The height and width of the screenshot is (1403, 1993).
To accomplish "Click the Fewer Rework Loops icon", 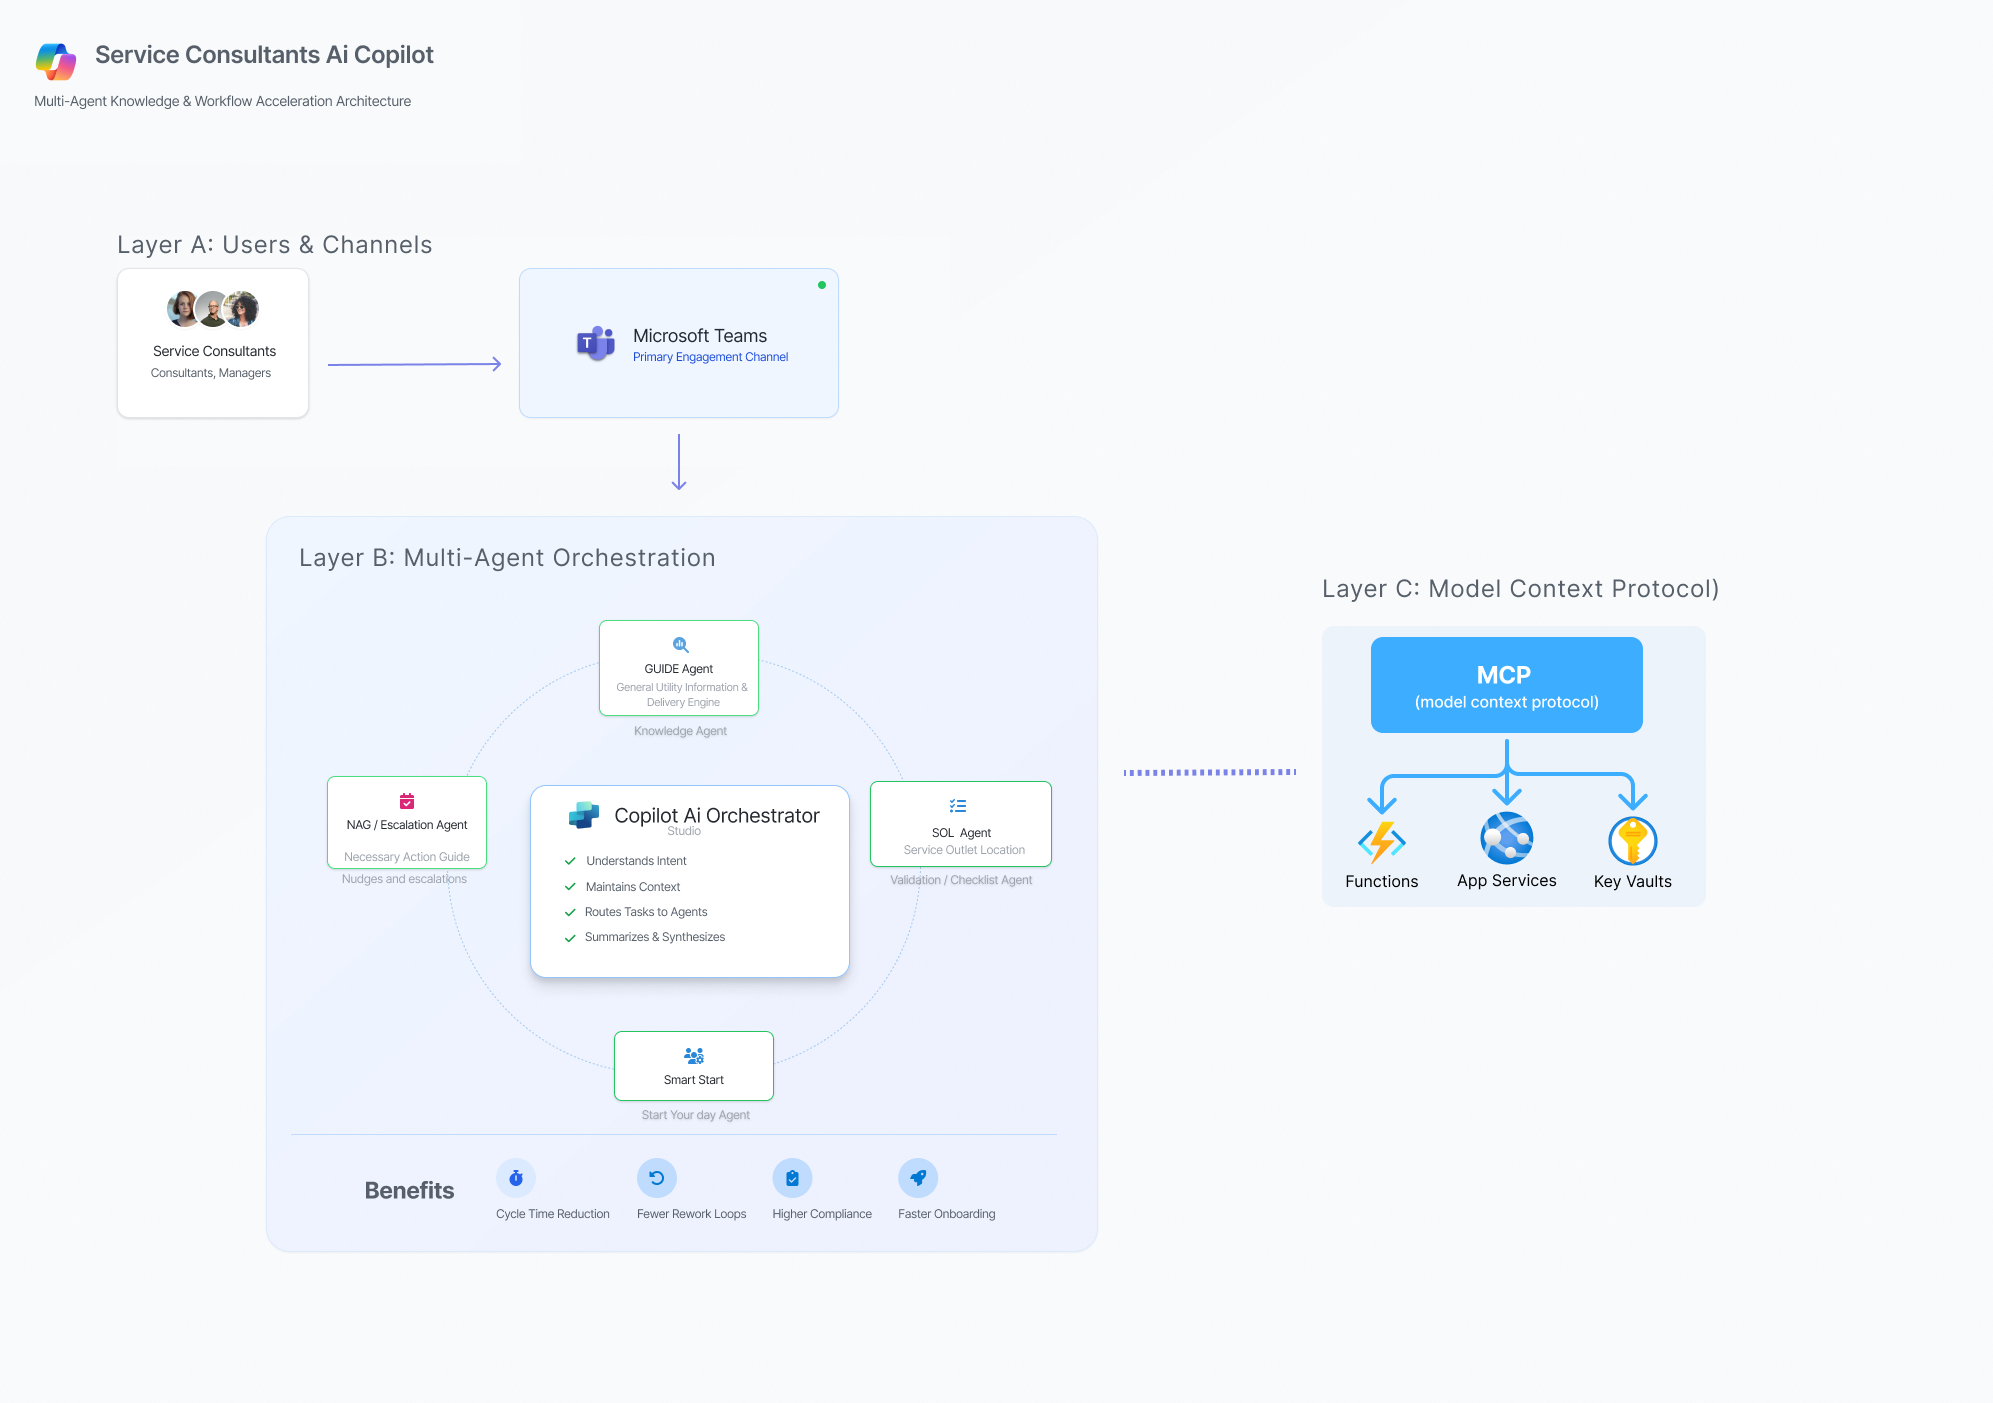I will tap(657, 1178).
